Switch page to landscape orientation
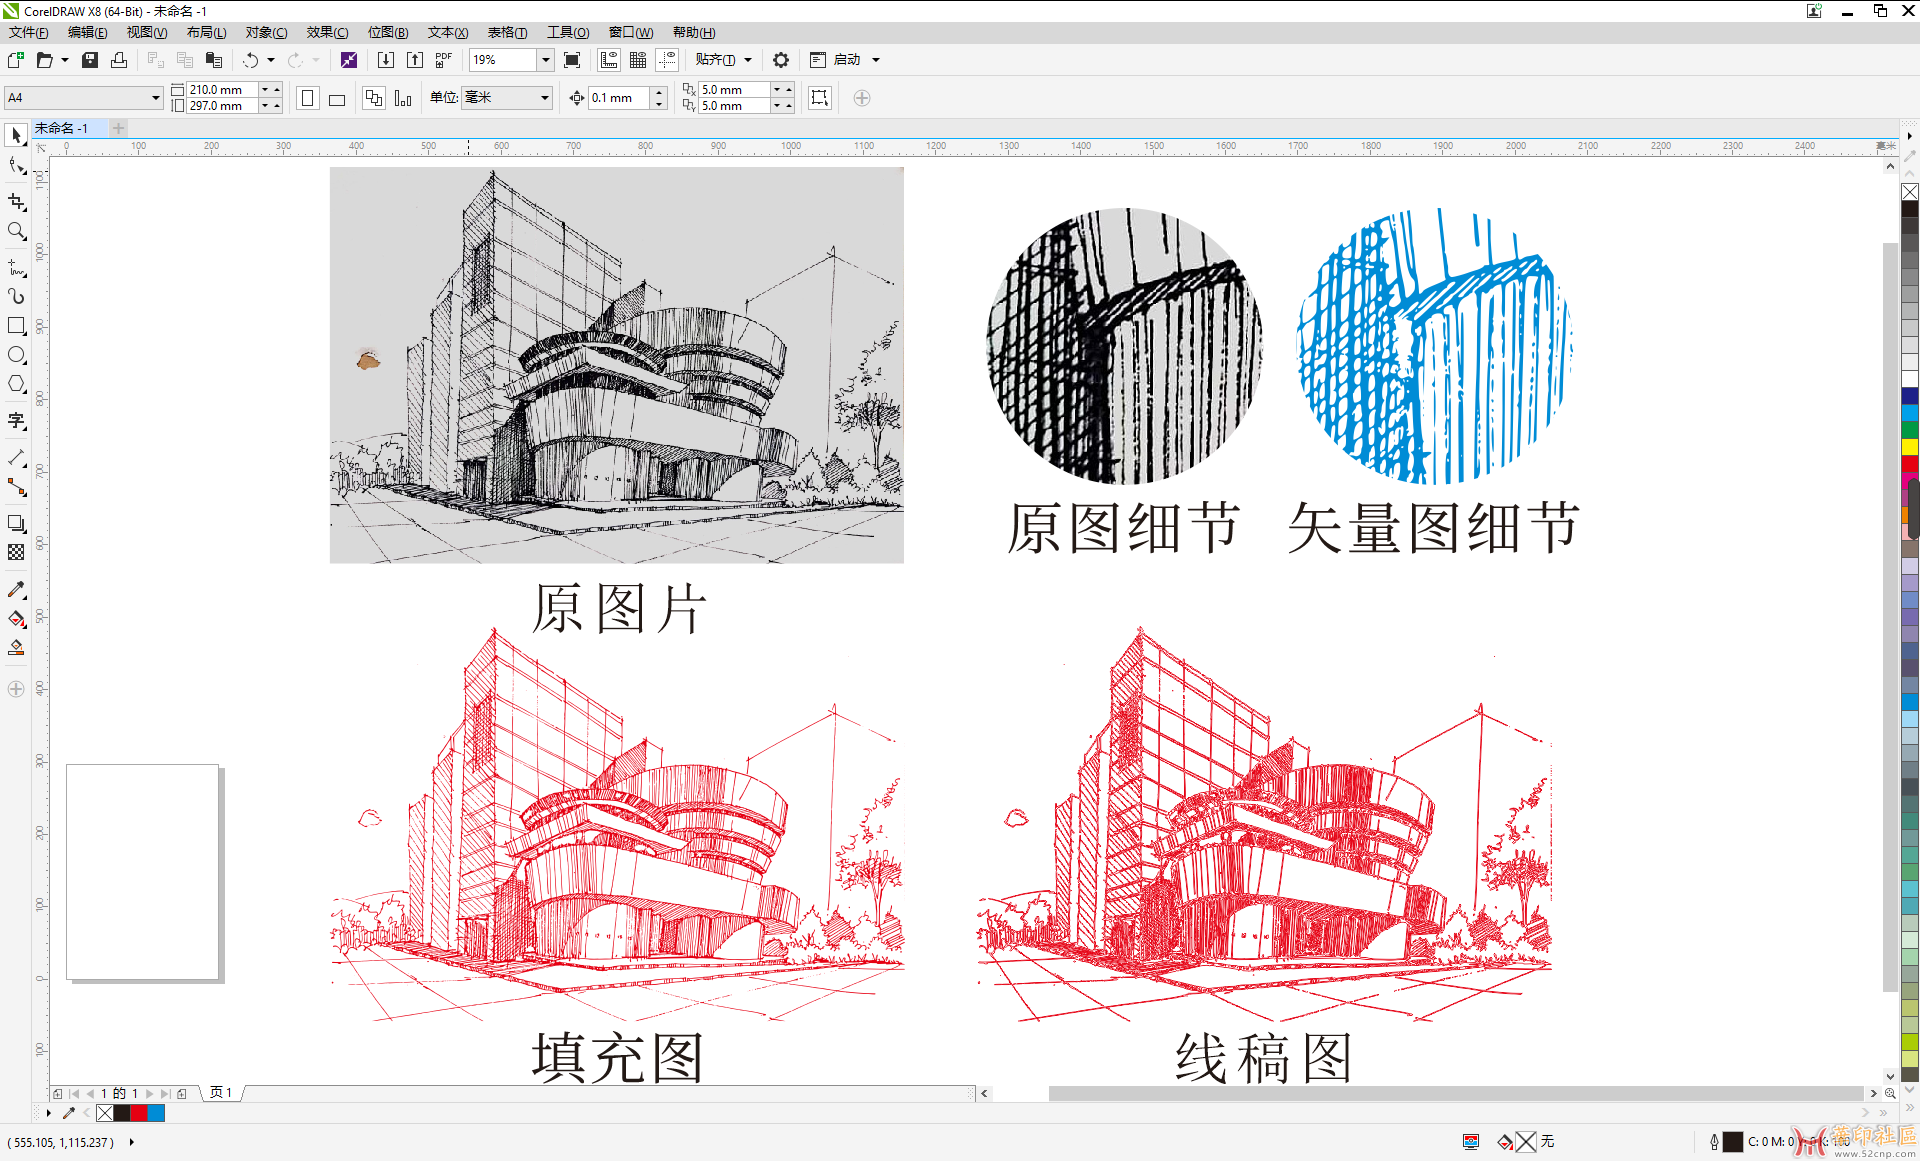Screen dimensions: 1920x1161 337,98
